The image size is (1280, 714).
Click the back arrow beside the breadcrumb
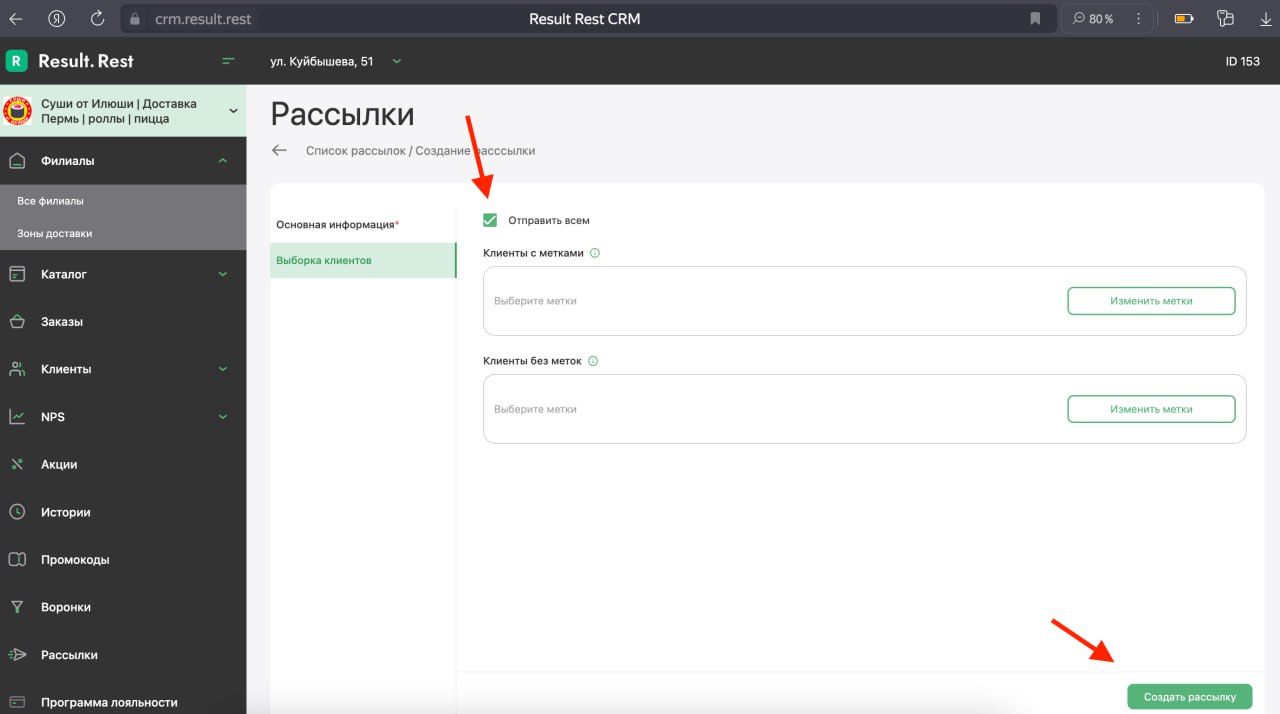[x=280, y=150]
